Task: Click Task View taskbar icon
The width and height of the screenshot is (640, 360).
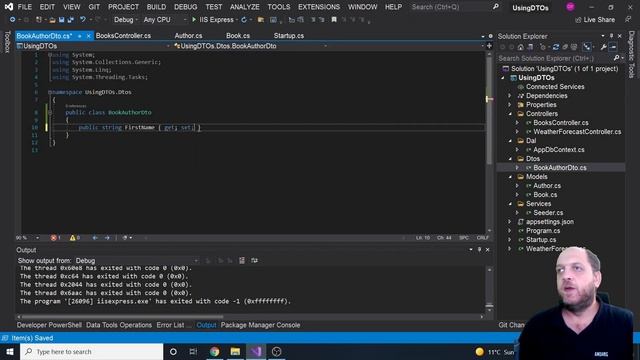Action: tap(193, 352)
